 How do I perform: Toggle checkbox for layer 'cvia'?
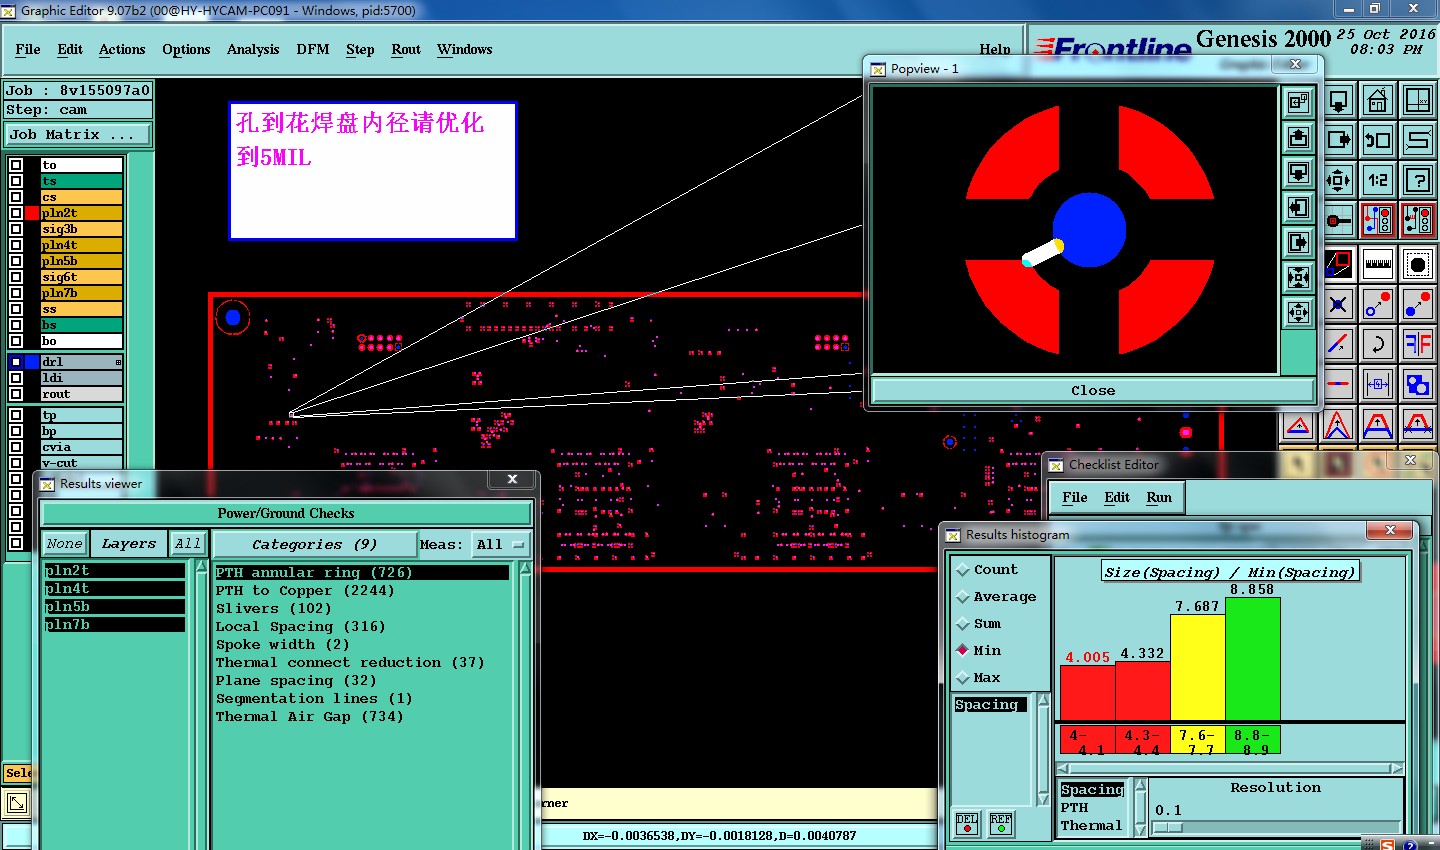click(x=16, y=447)
